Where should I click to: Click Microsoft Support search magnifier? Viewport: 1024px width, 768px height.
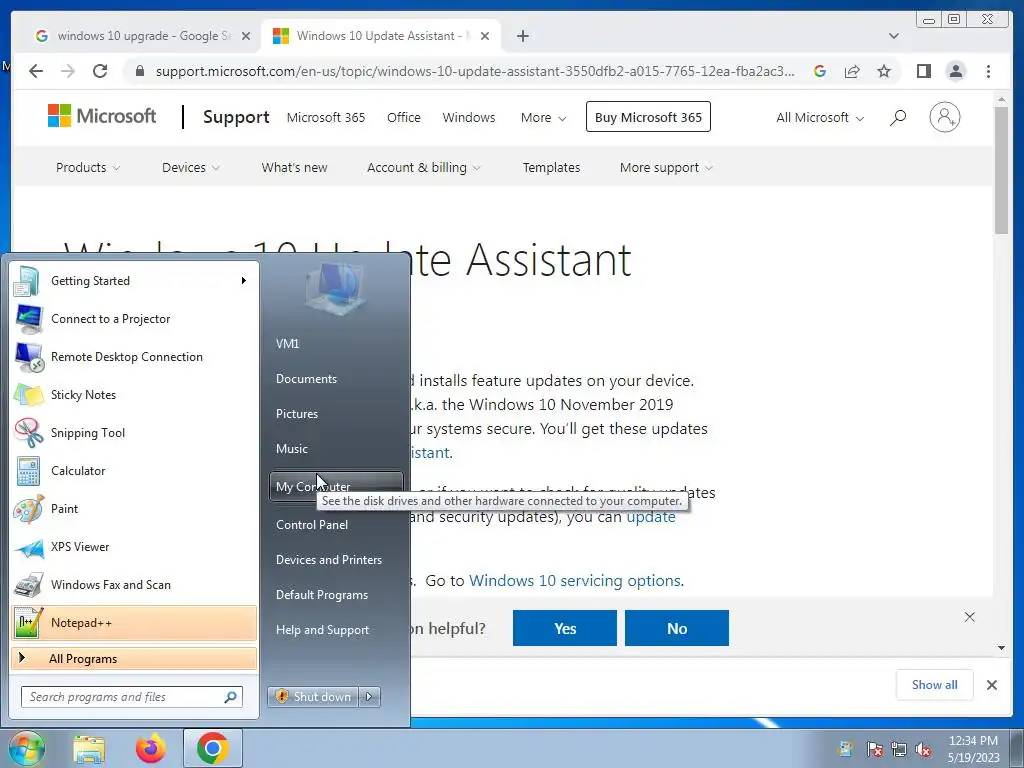898,118
